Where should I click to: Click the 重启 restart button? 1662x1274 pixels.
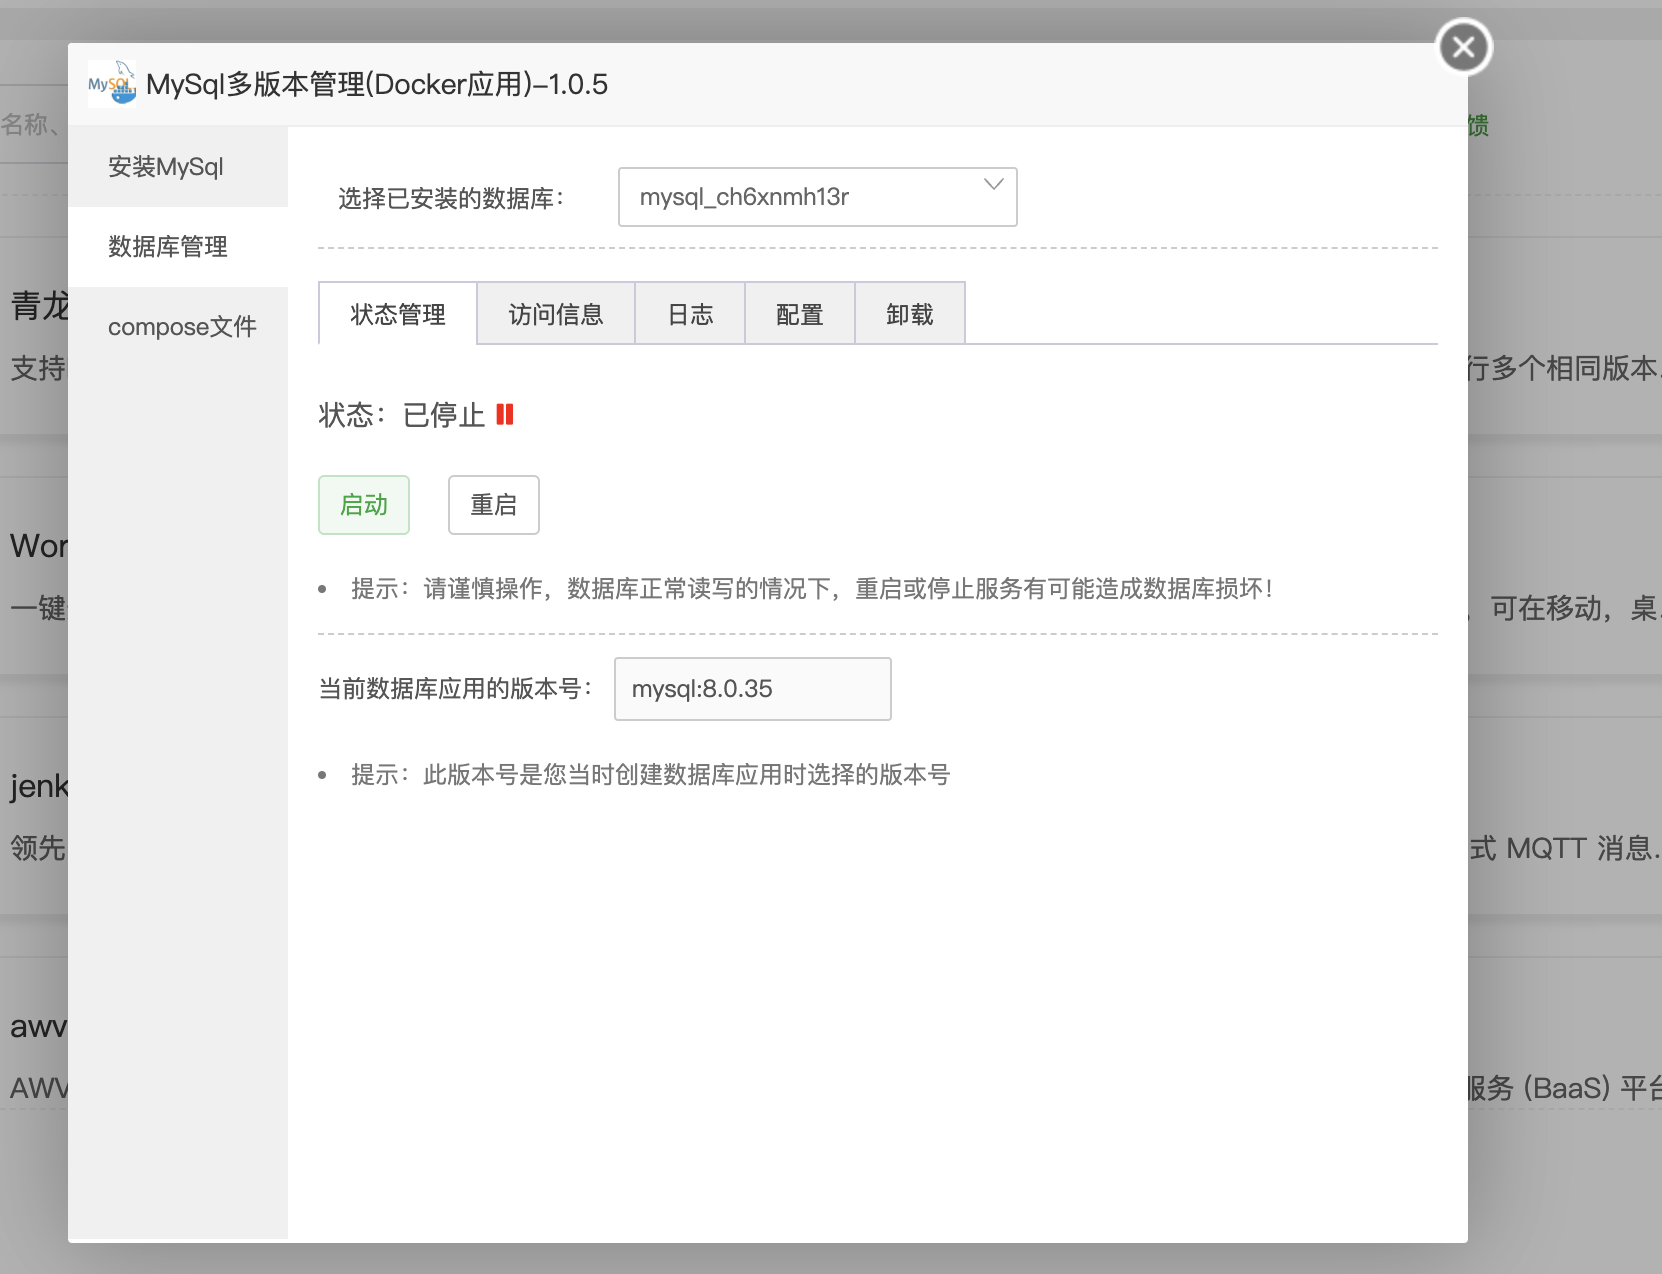click(x=494, y=505)
